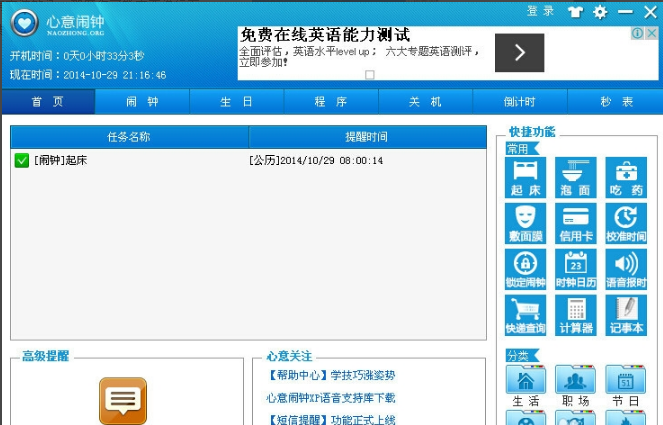
Task: Open settings via the gear icon
Action: (600, 12)
